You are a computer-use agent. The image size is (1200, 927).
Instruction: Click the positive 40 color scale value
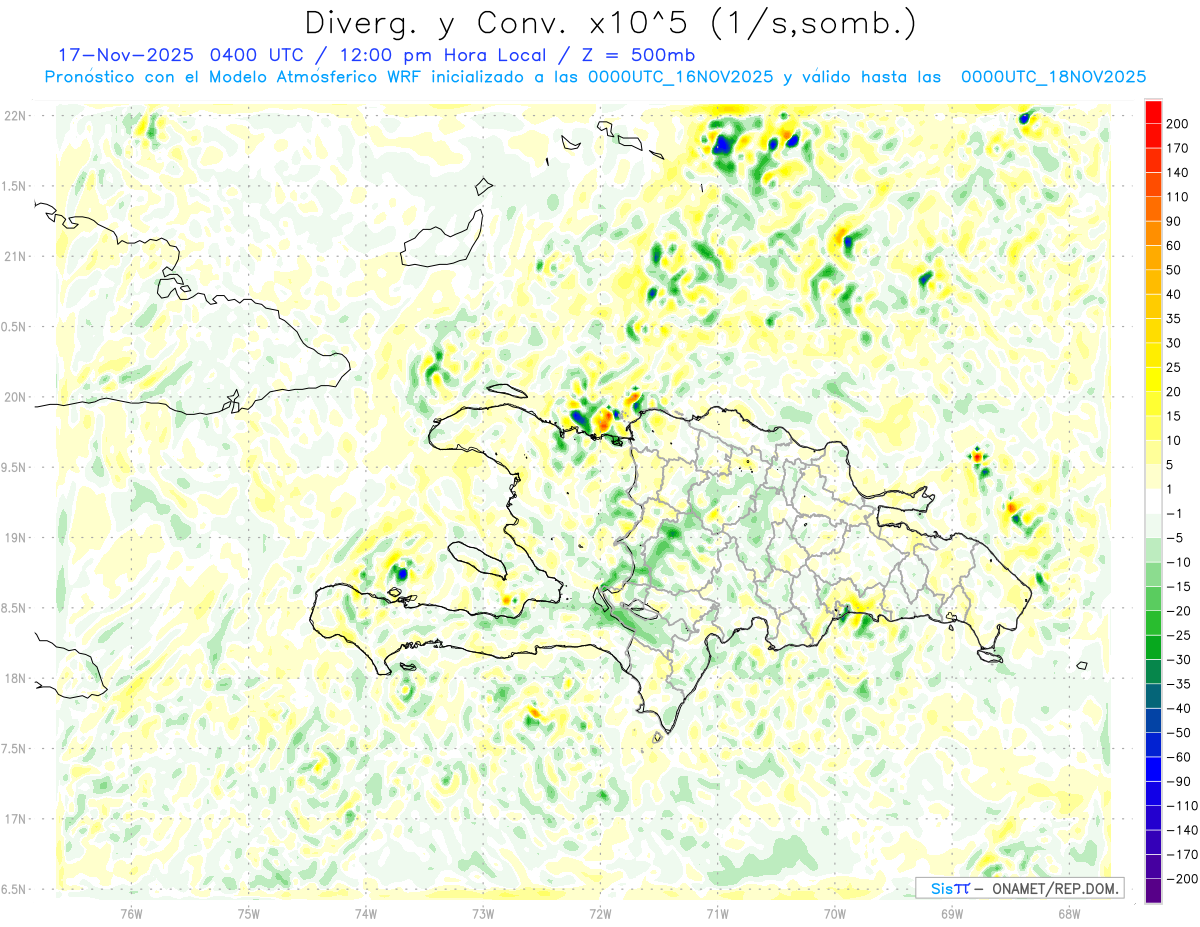tap(1175, 295)
